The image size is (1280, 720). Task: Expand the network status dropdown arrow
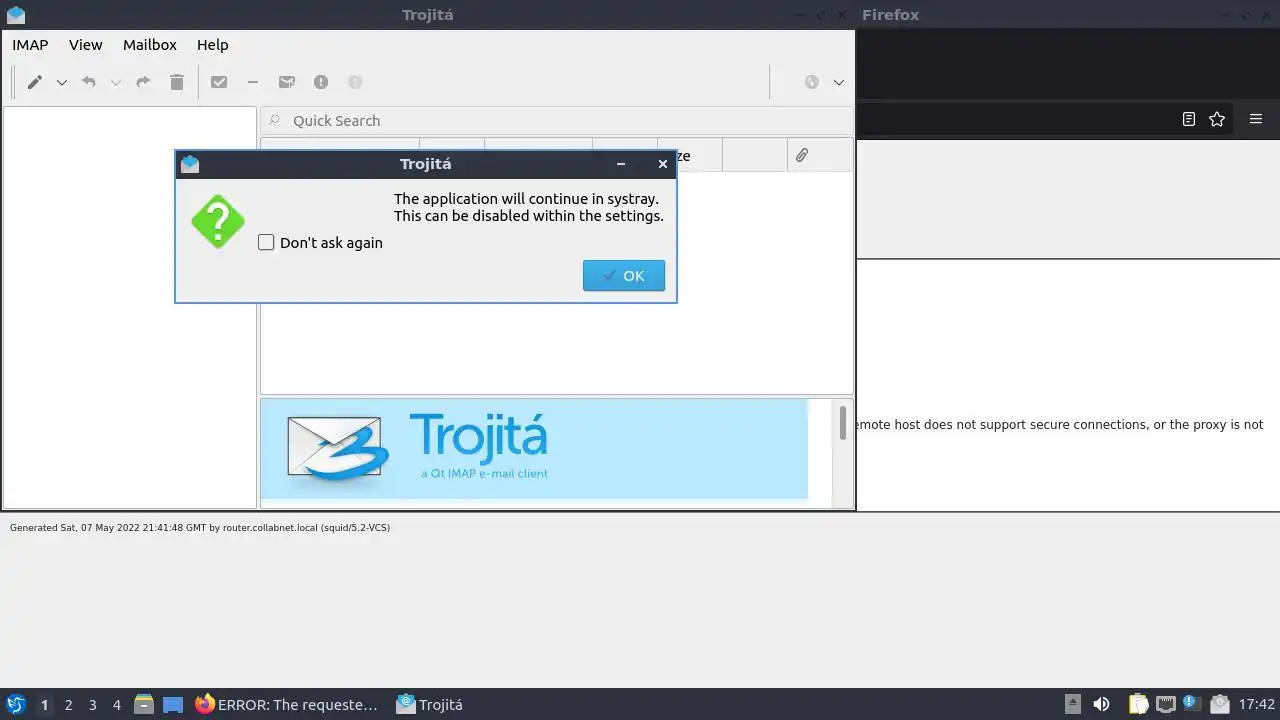point(839,83)
